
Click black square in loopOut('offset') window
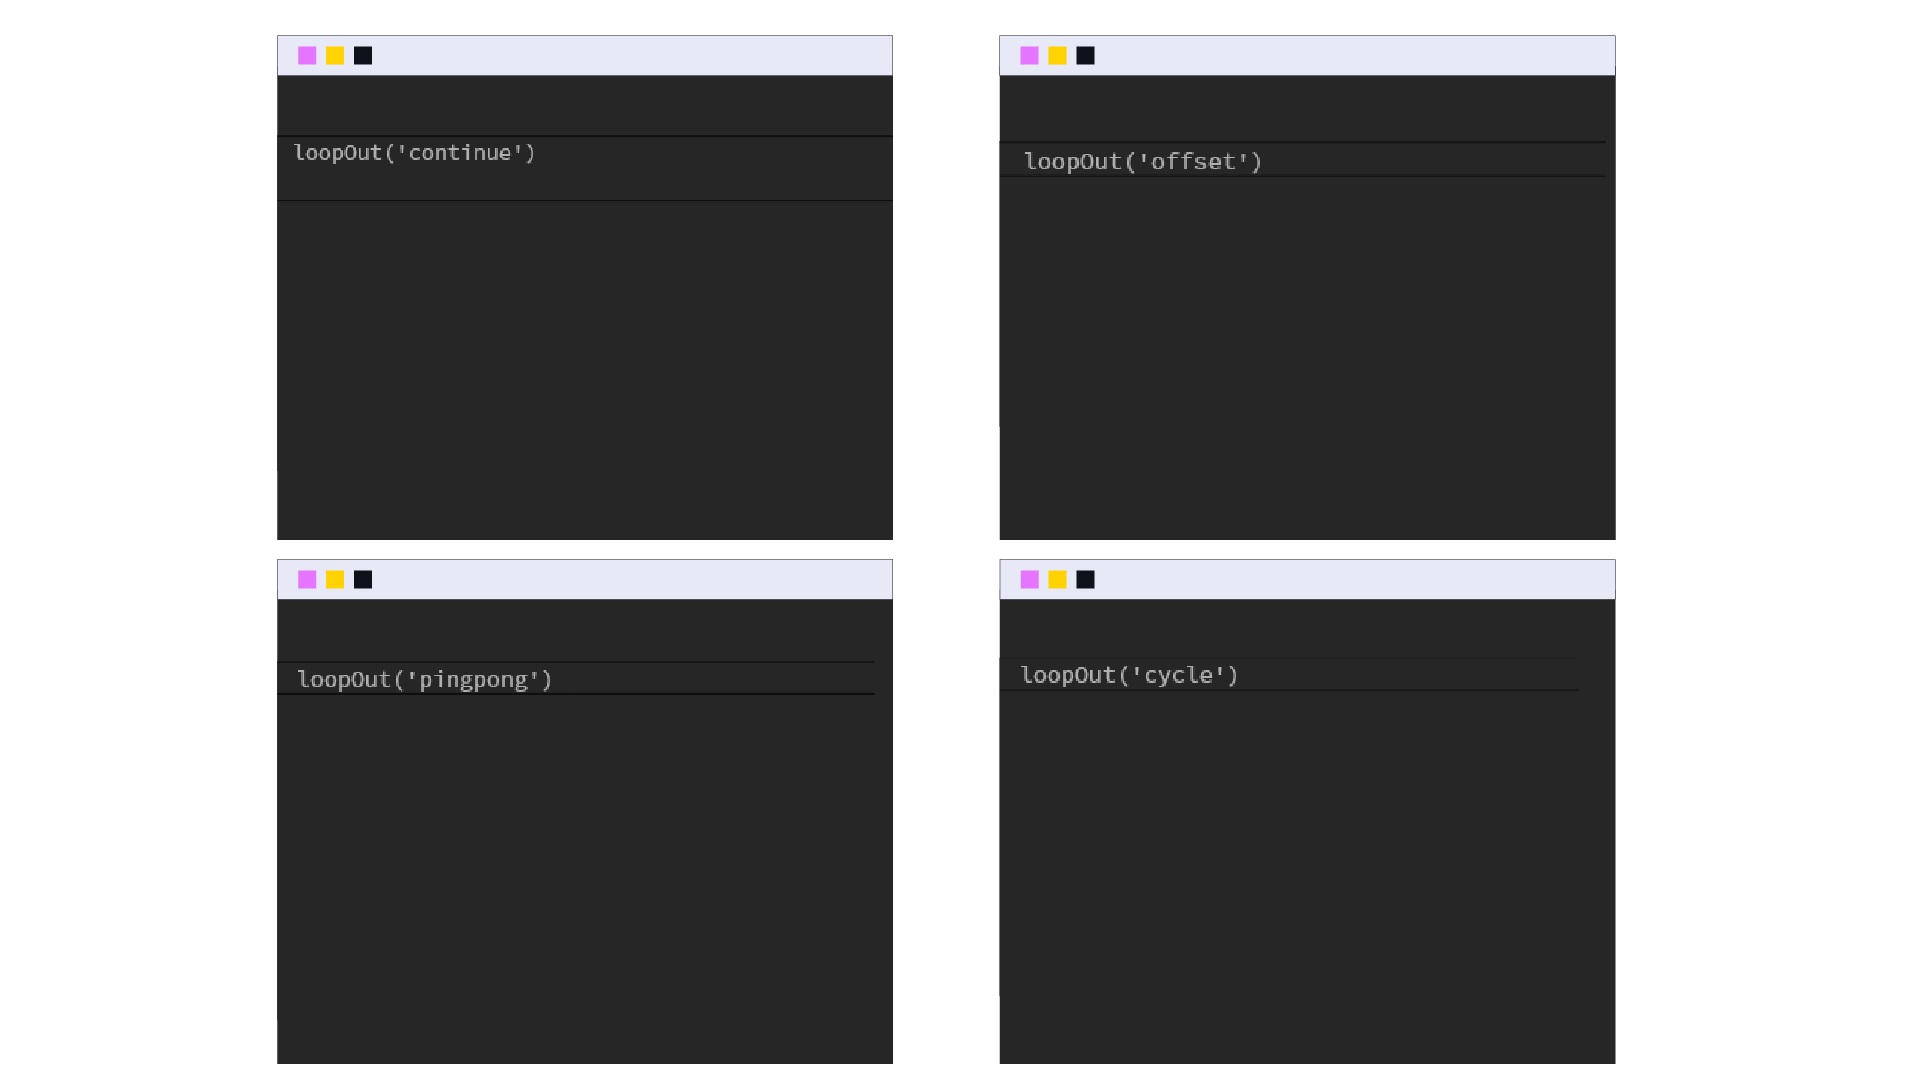[x=1085, y=56]
